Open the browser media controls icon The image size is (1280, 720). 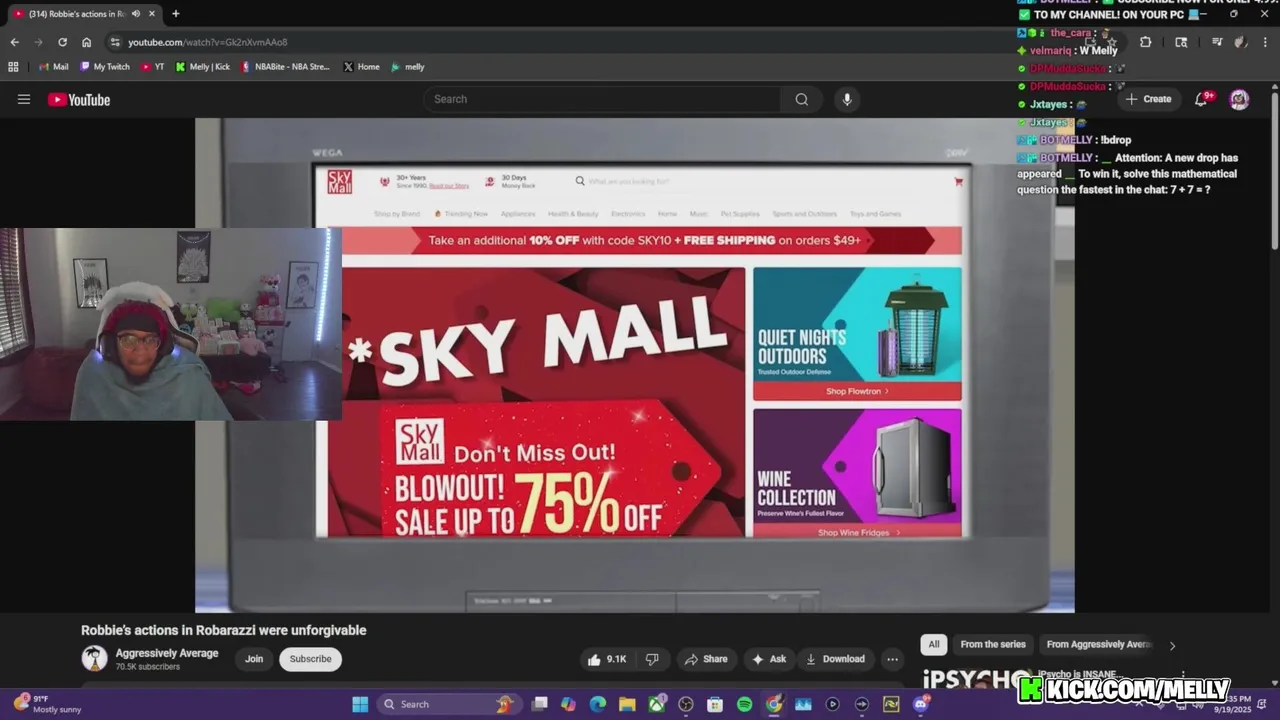[1217, 42]
